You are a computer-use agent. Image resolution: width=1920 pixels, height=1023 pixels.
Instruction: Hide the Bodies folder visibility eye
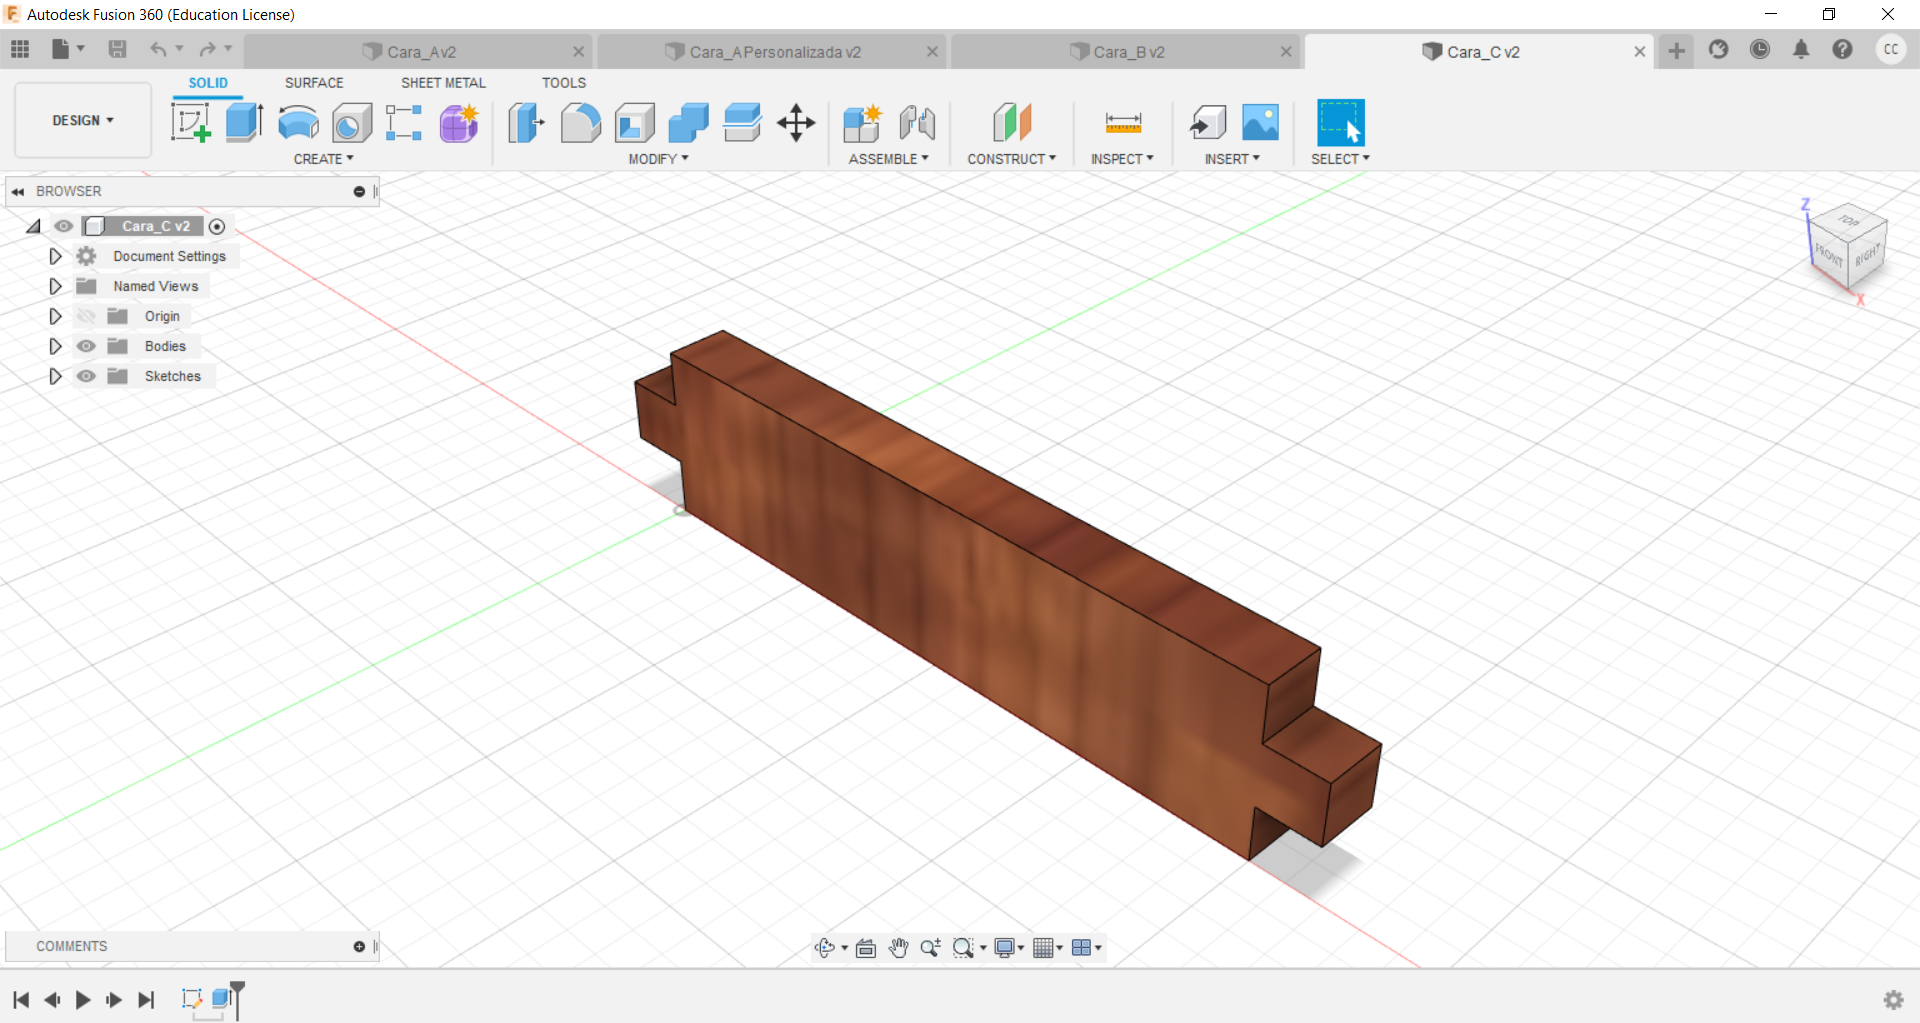(x=87, y=346)
